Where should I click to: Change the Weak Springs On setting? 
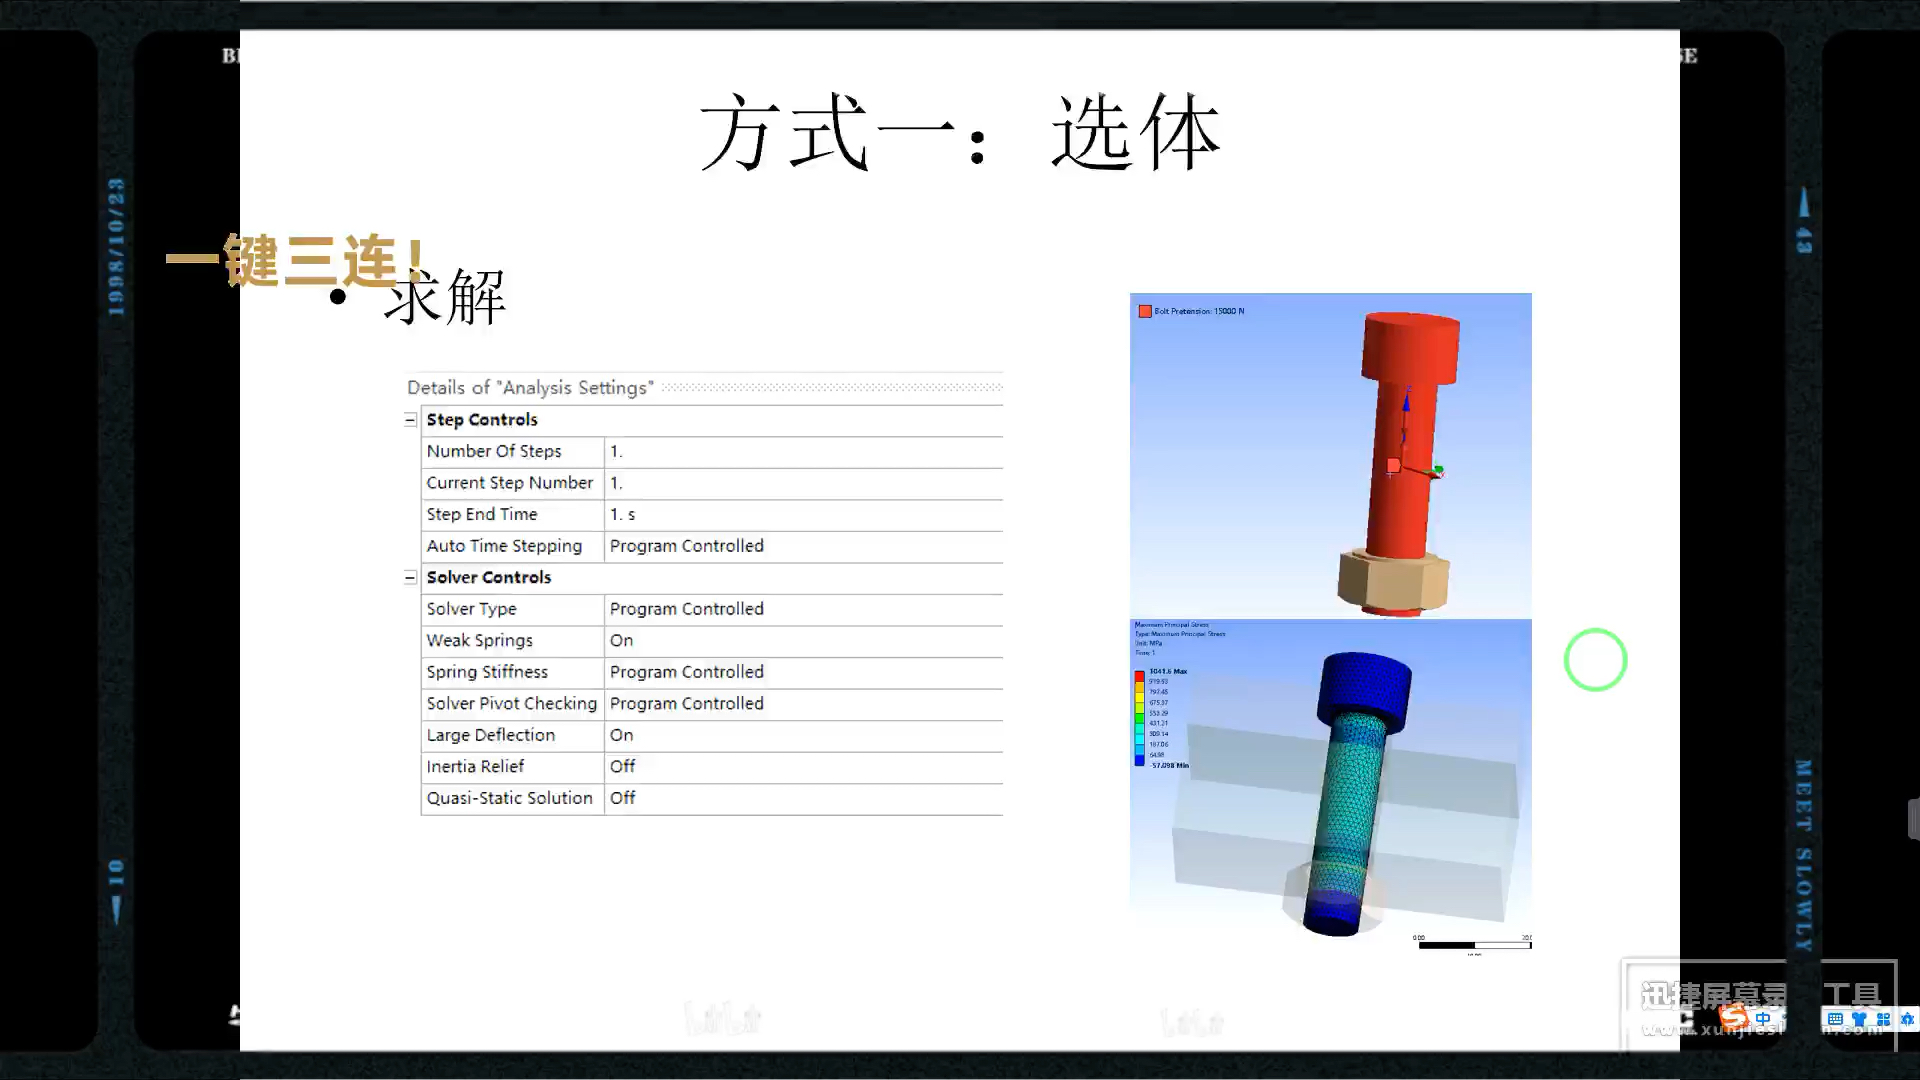coord(804,641)
